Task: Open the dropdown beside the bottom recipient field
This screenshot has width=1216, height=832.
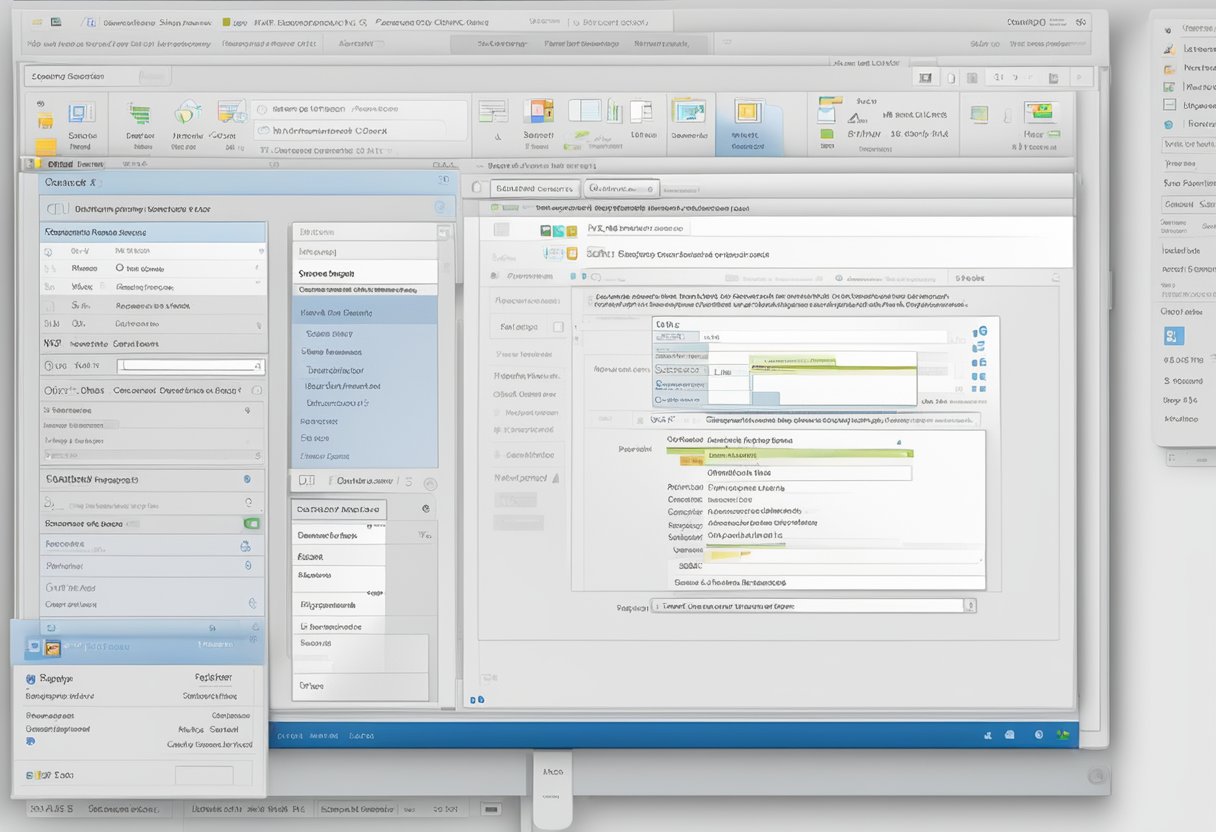Action: (970, 604)
